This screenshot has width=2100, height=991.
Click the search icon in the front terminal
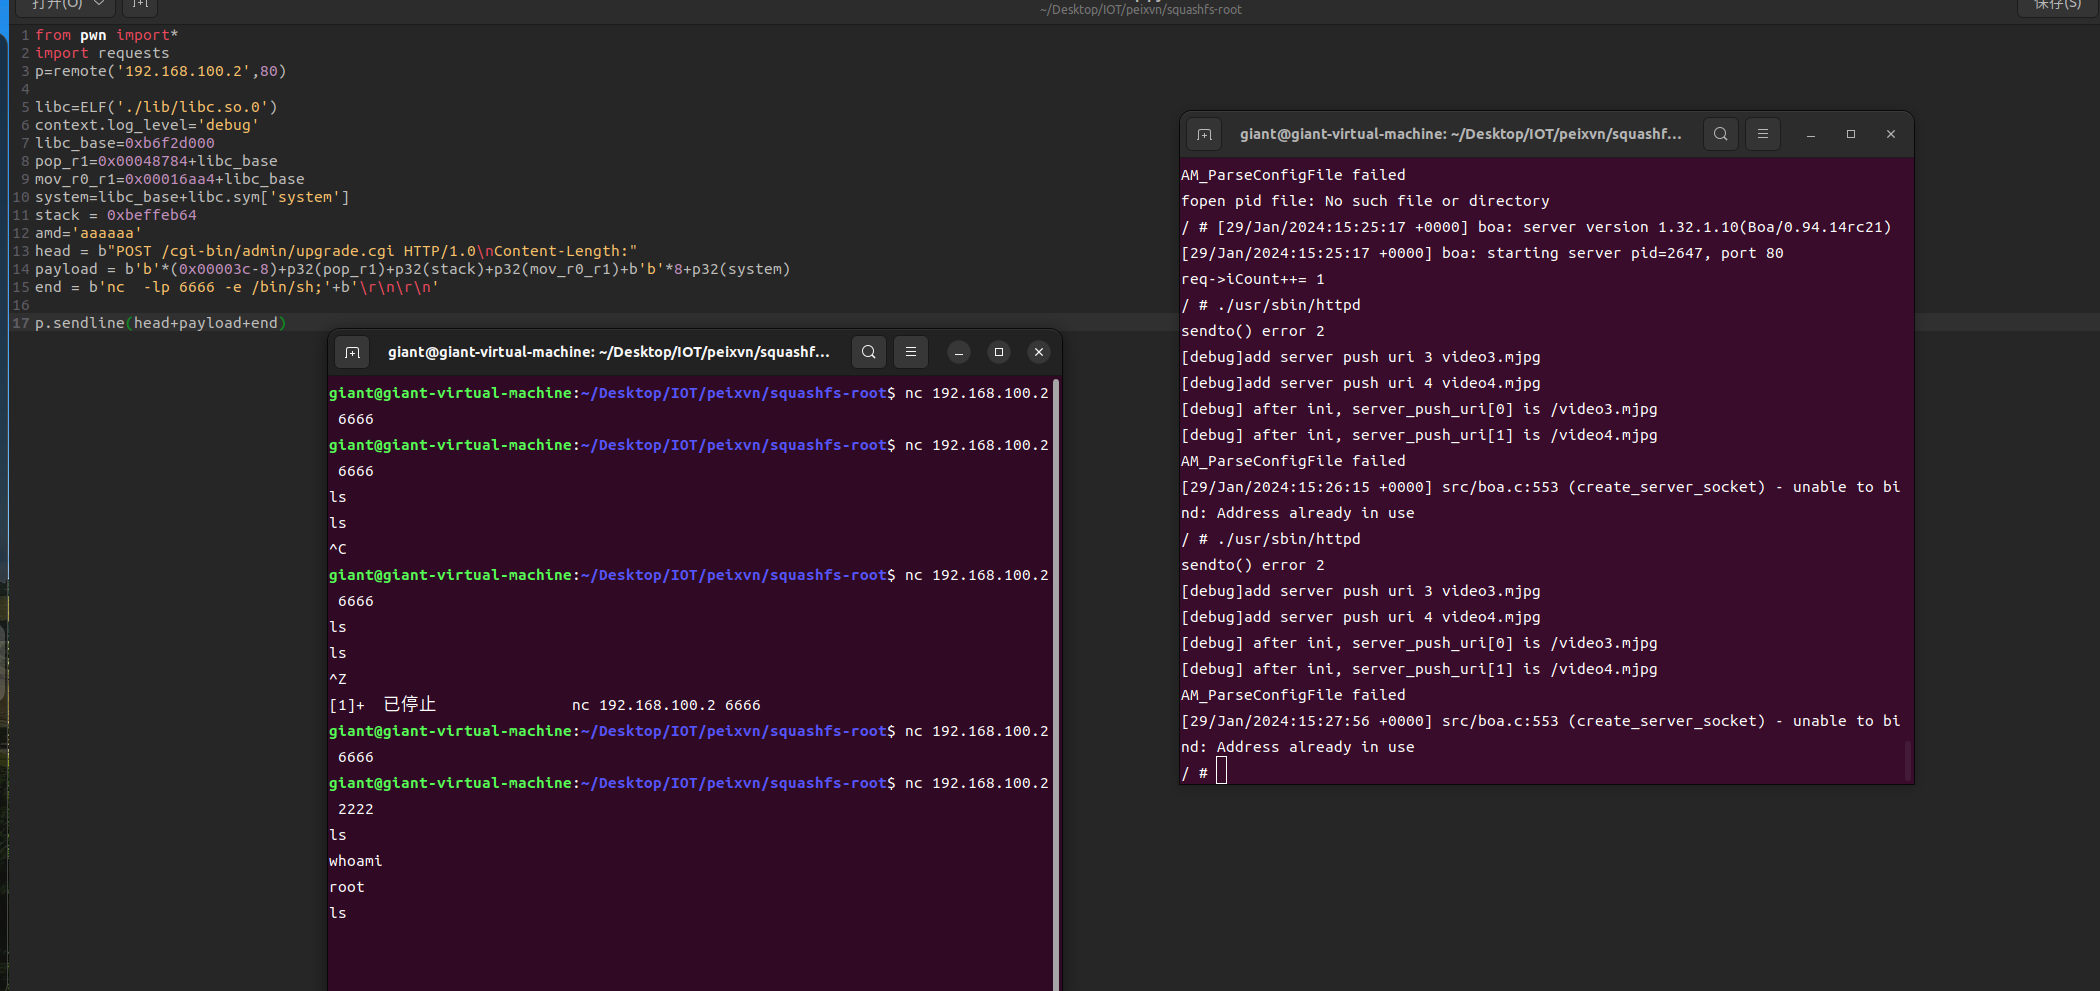point(869,352)
